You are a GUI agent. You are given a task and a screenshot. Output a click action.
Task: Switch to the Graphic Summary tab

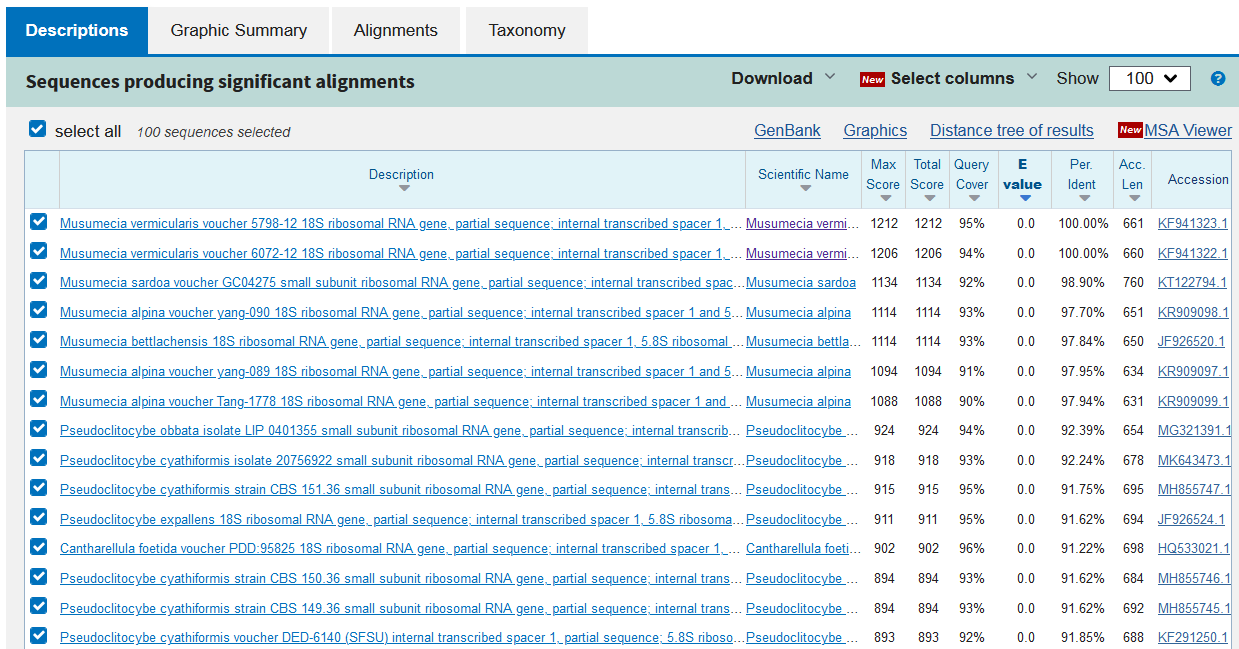point(239,30)
